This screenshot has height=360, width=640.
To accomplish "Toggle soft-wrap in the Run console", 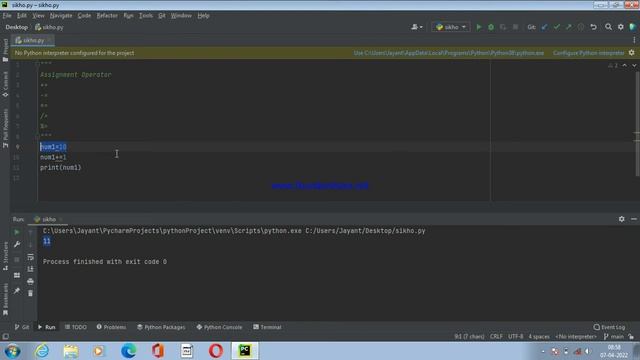I will click(x=30, y=257).
